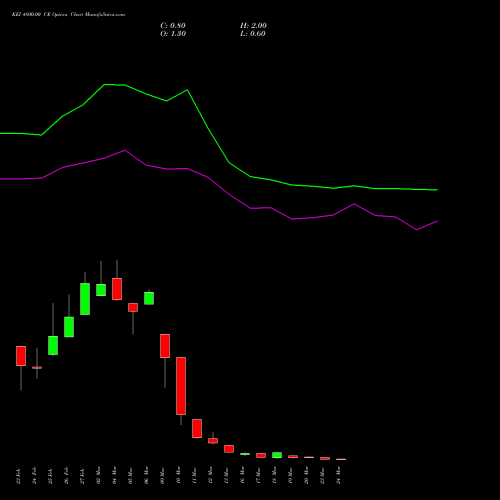Select the 16 Mar date label
Screen dimensions: 500x500
tap(243, 475)
